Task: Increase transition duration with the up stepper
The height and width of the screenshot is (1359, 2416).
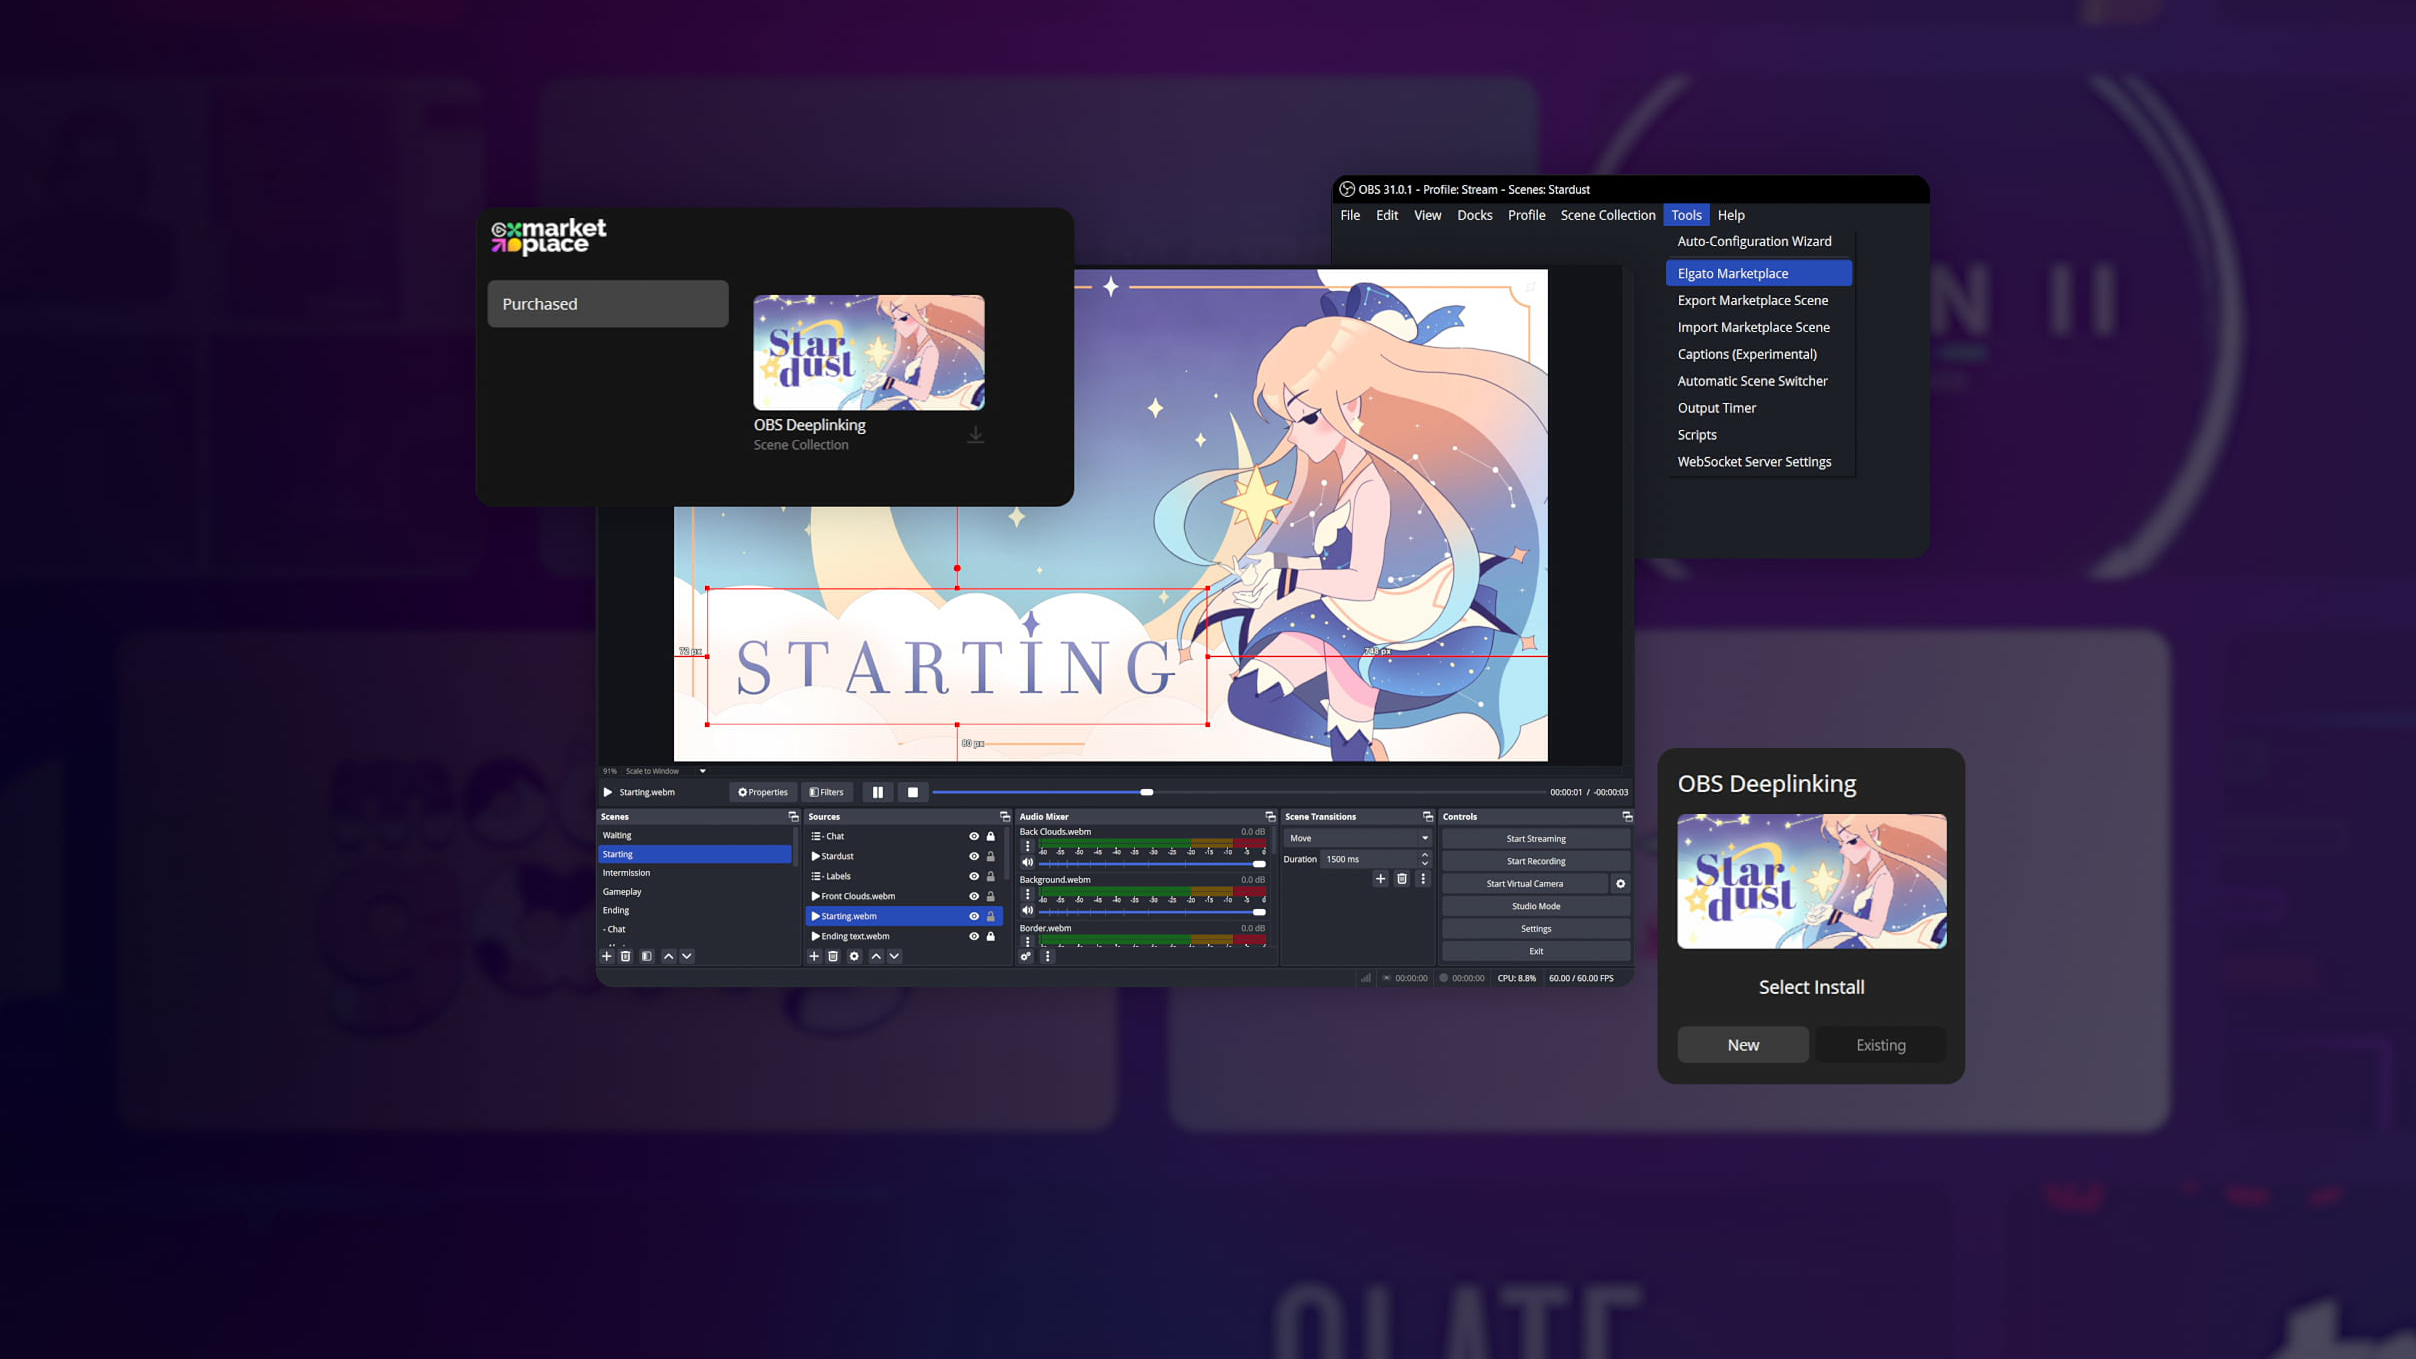Action: point(1424,854)
